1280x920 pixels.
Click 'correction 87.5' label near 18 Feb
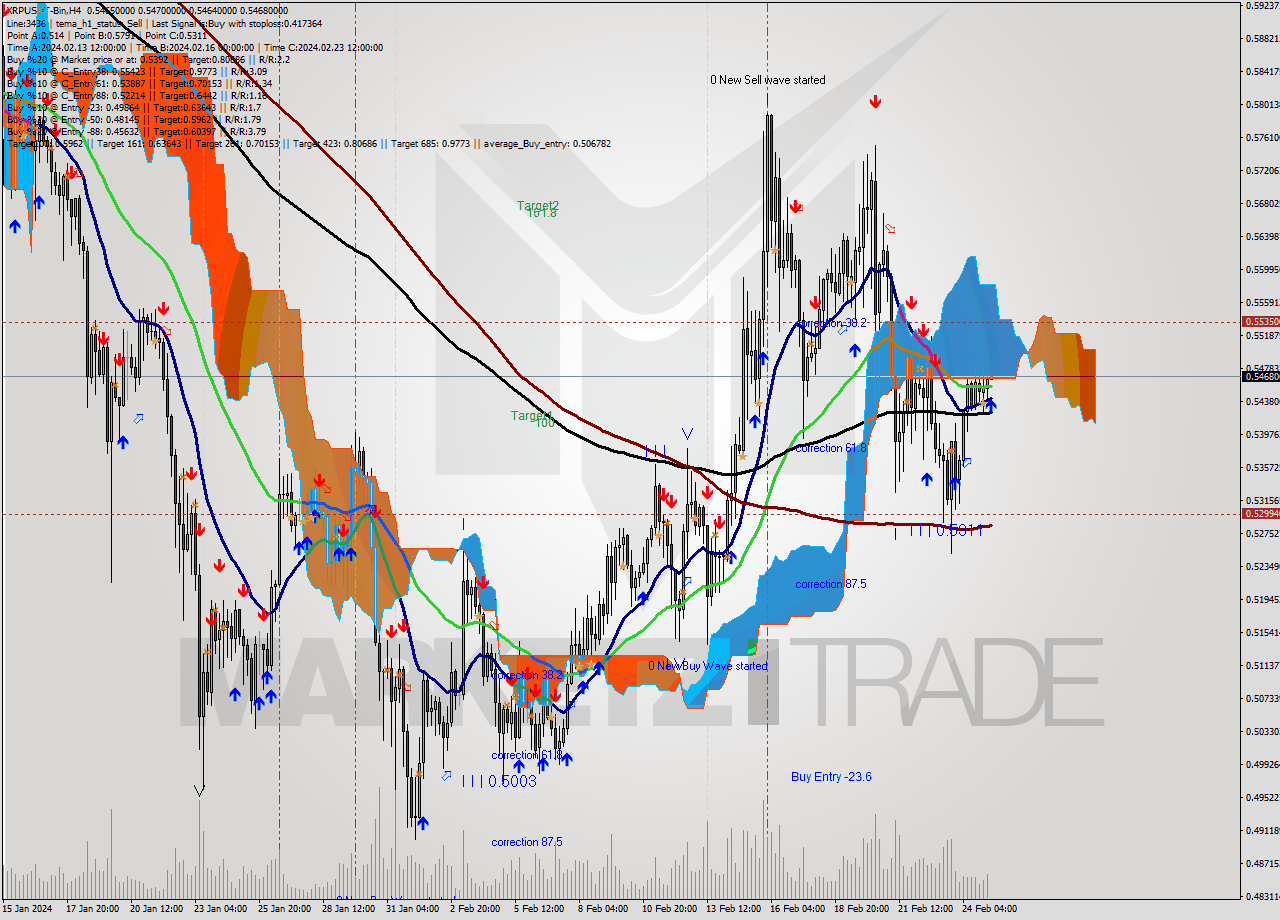click(x=831, y=584)
